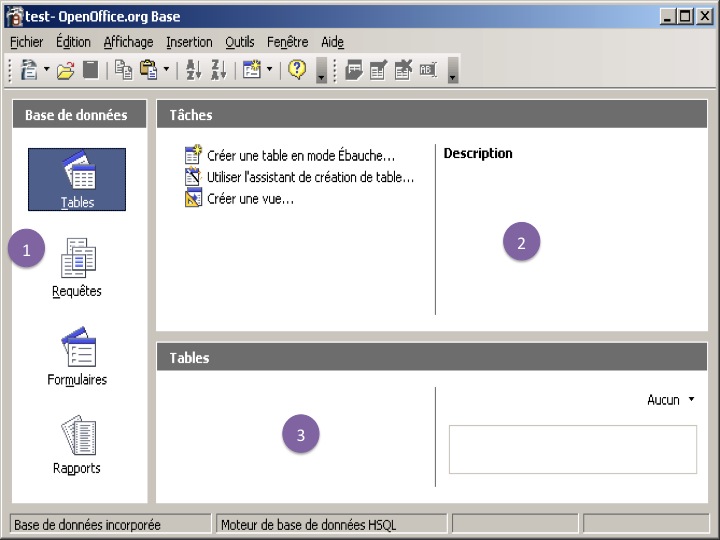This screenshot has width=720, height=540.
Task: Click the Base application icon in title bar
Action: click(15, 17)
